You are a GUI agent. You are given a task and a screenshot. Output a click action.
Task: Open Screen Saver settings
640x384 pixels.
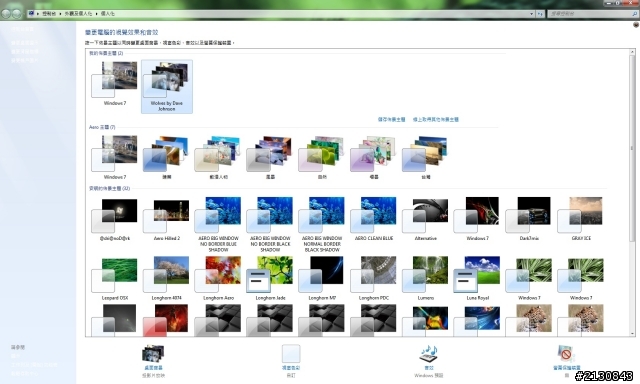[x=567, y=361]
